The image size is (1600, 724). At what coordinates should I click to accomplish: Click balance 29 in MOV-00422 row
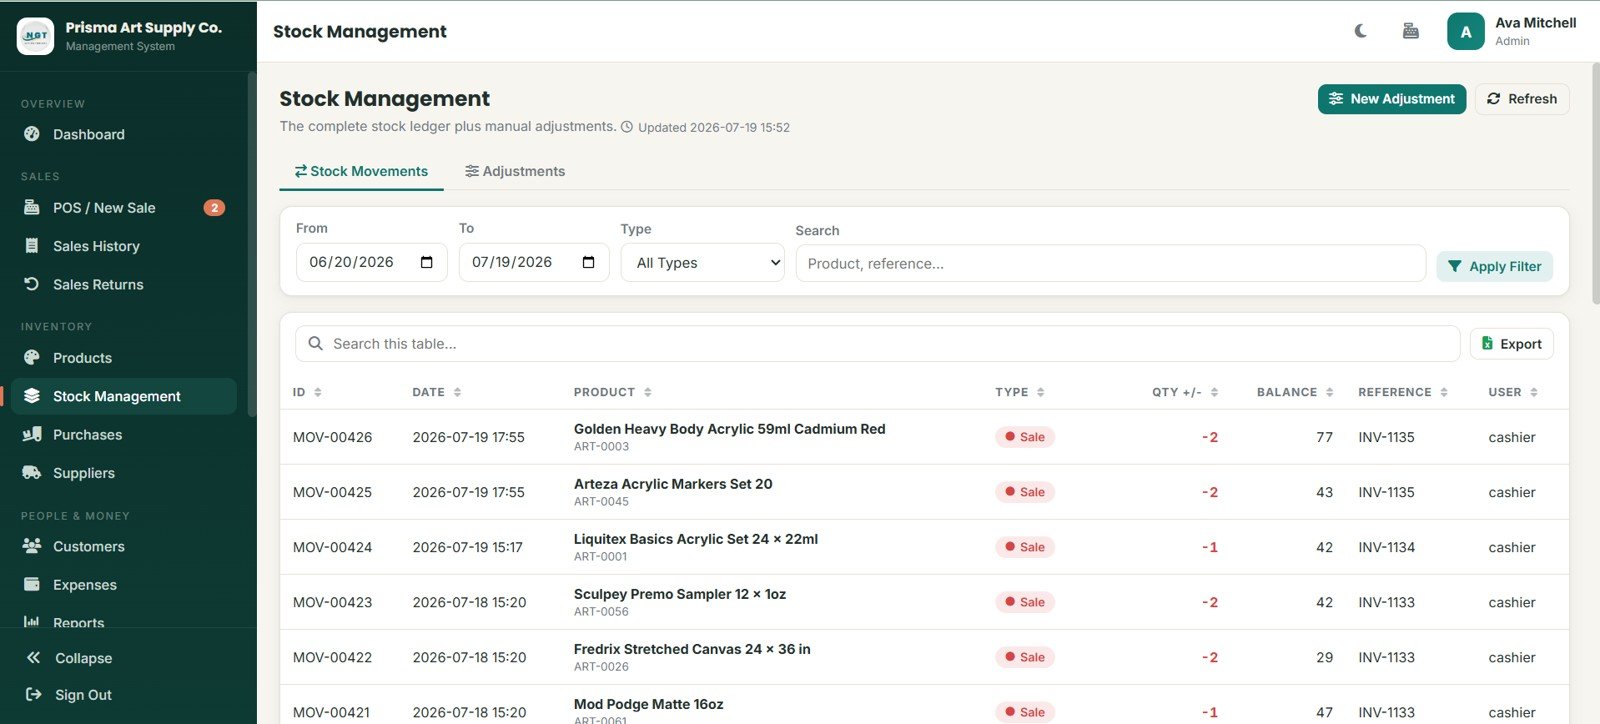point(1324,657)
